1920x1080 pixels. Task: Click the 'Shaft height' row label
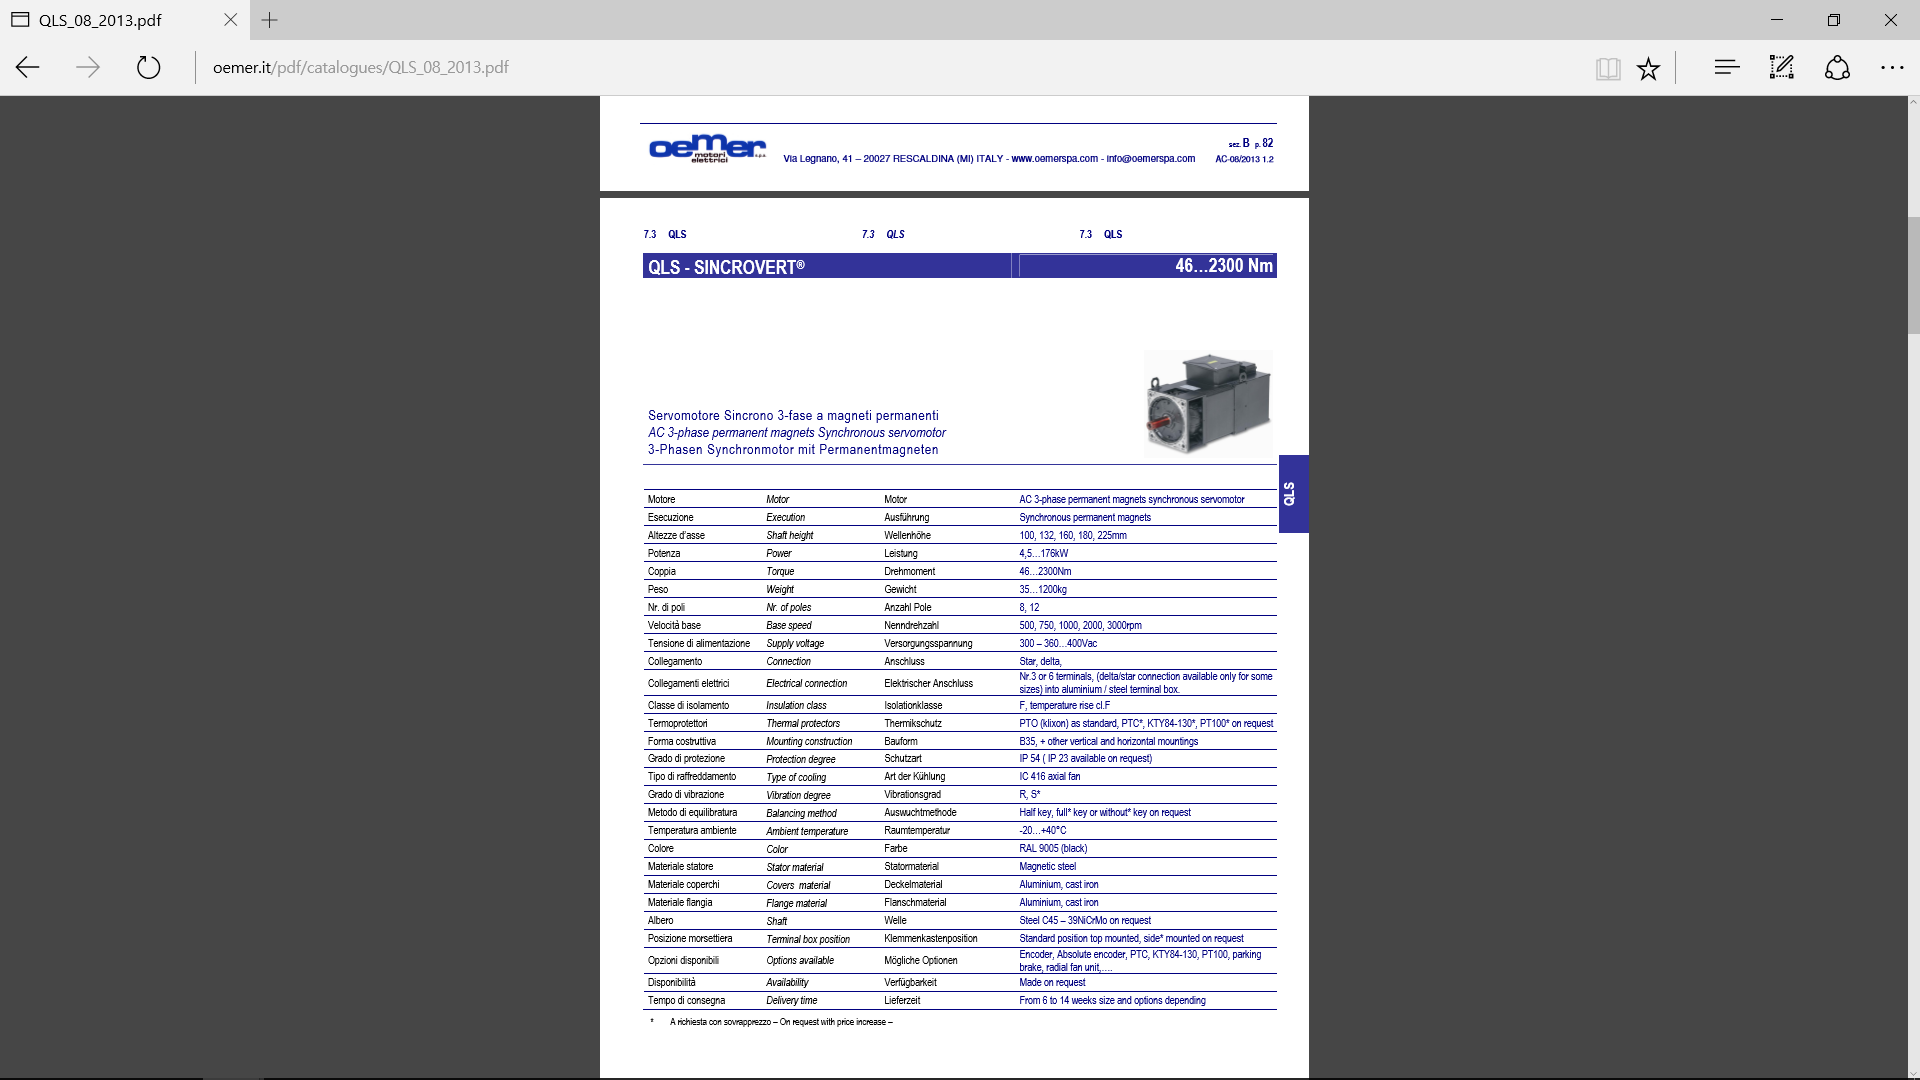789,536
